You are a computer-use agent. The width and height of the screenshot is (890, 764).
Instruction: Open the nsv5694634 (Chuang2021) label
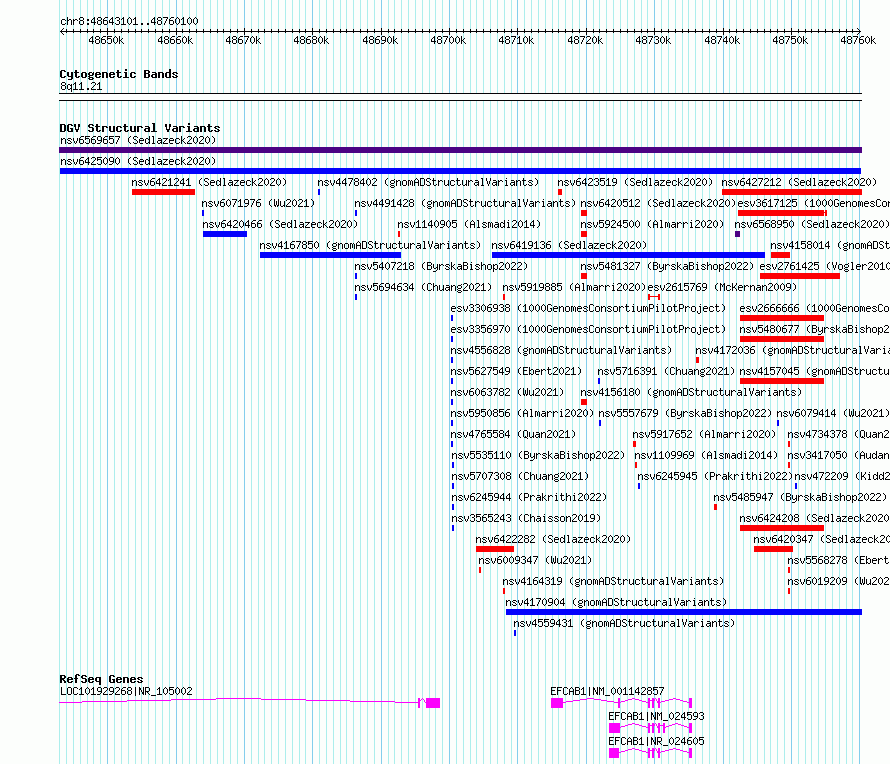pyautogui.click(x=423, y=287)
